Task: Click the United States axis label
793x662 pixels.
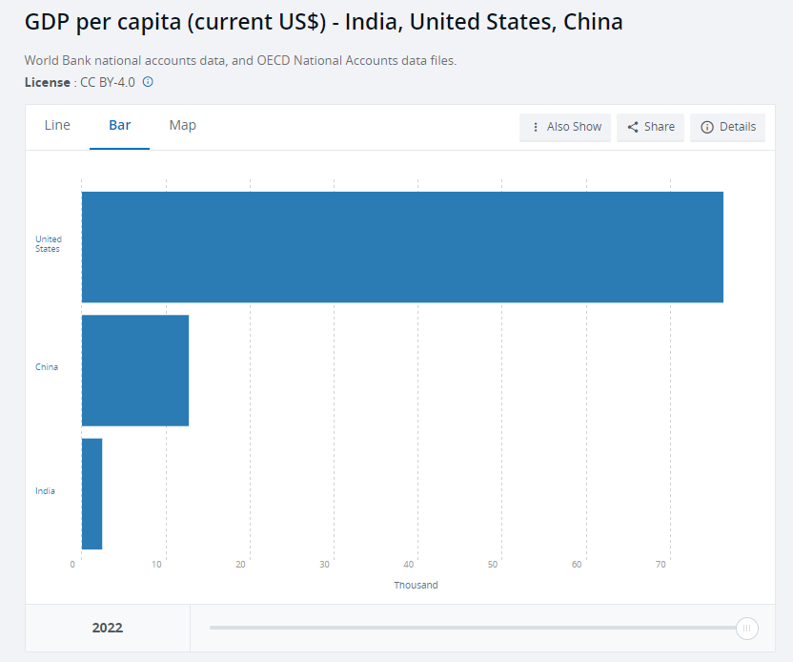Action: (x=48, y=244)
